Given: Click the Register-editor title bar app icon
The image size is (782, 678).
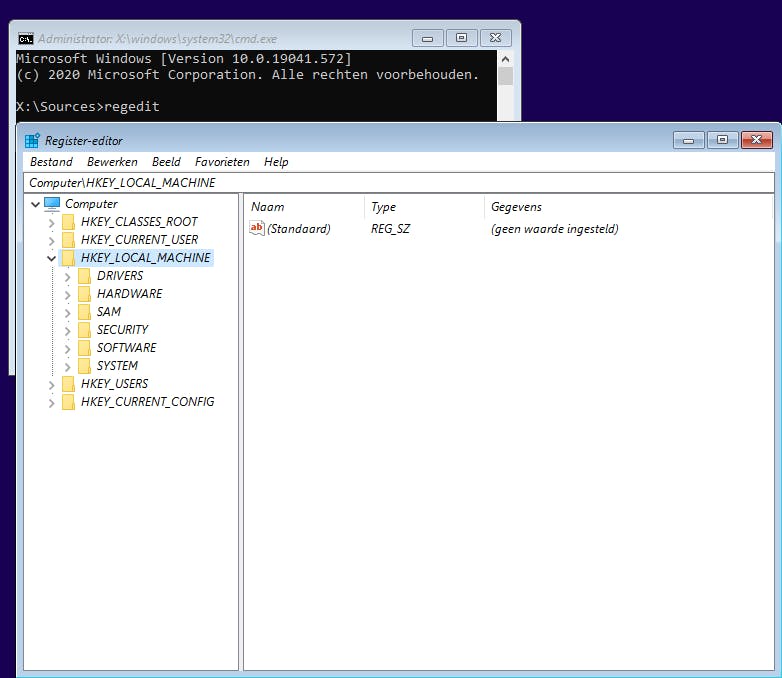Looking at the screenshot, I should 32,141.
